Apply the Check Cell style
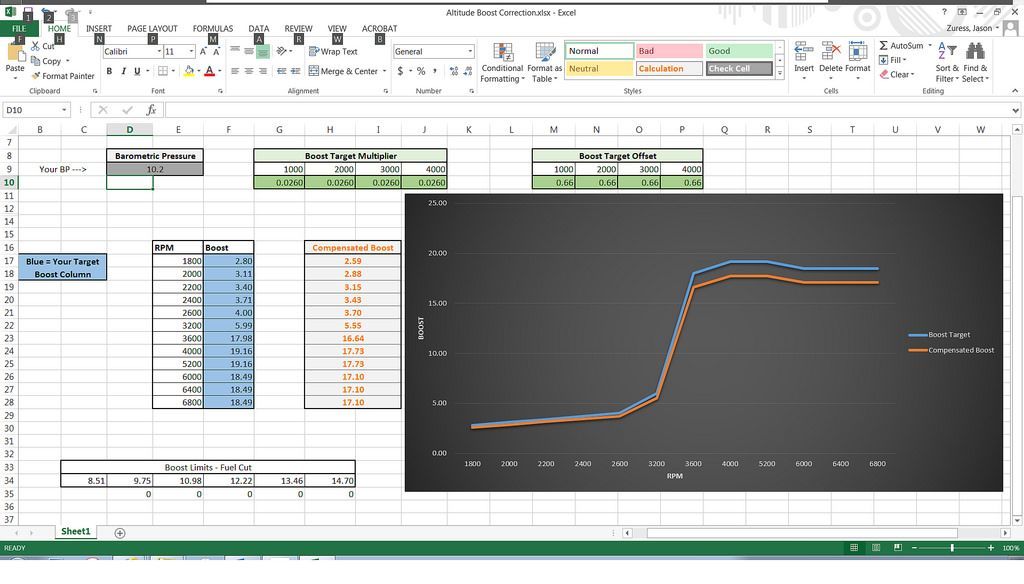 739,69
